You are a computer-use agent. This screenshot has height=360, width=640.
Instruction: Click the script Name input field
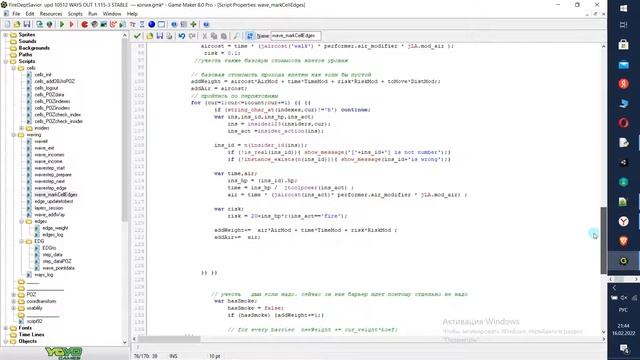(x=296, y=36)
